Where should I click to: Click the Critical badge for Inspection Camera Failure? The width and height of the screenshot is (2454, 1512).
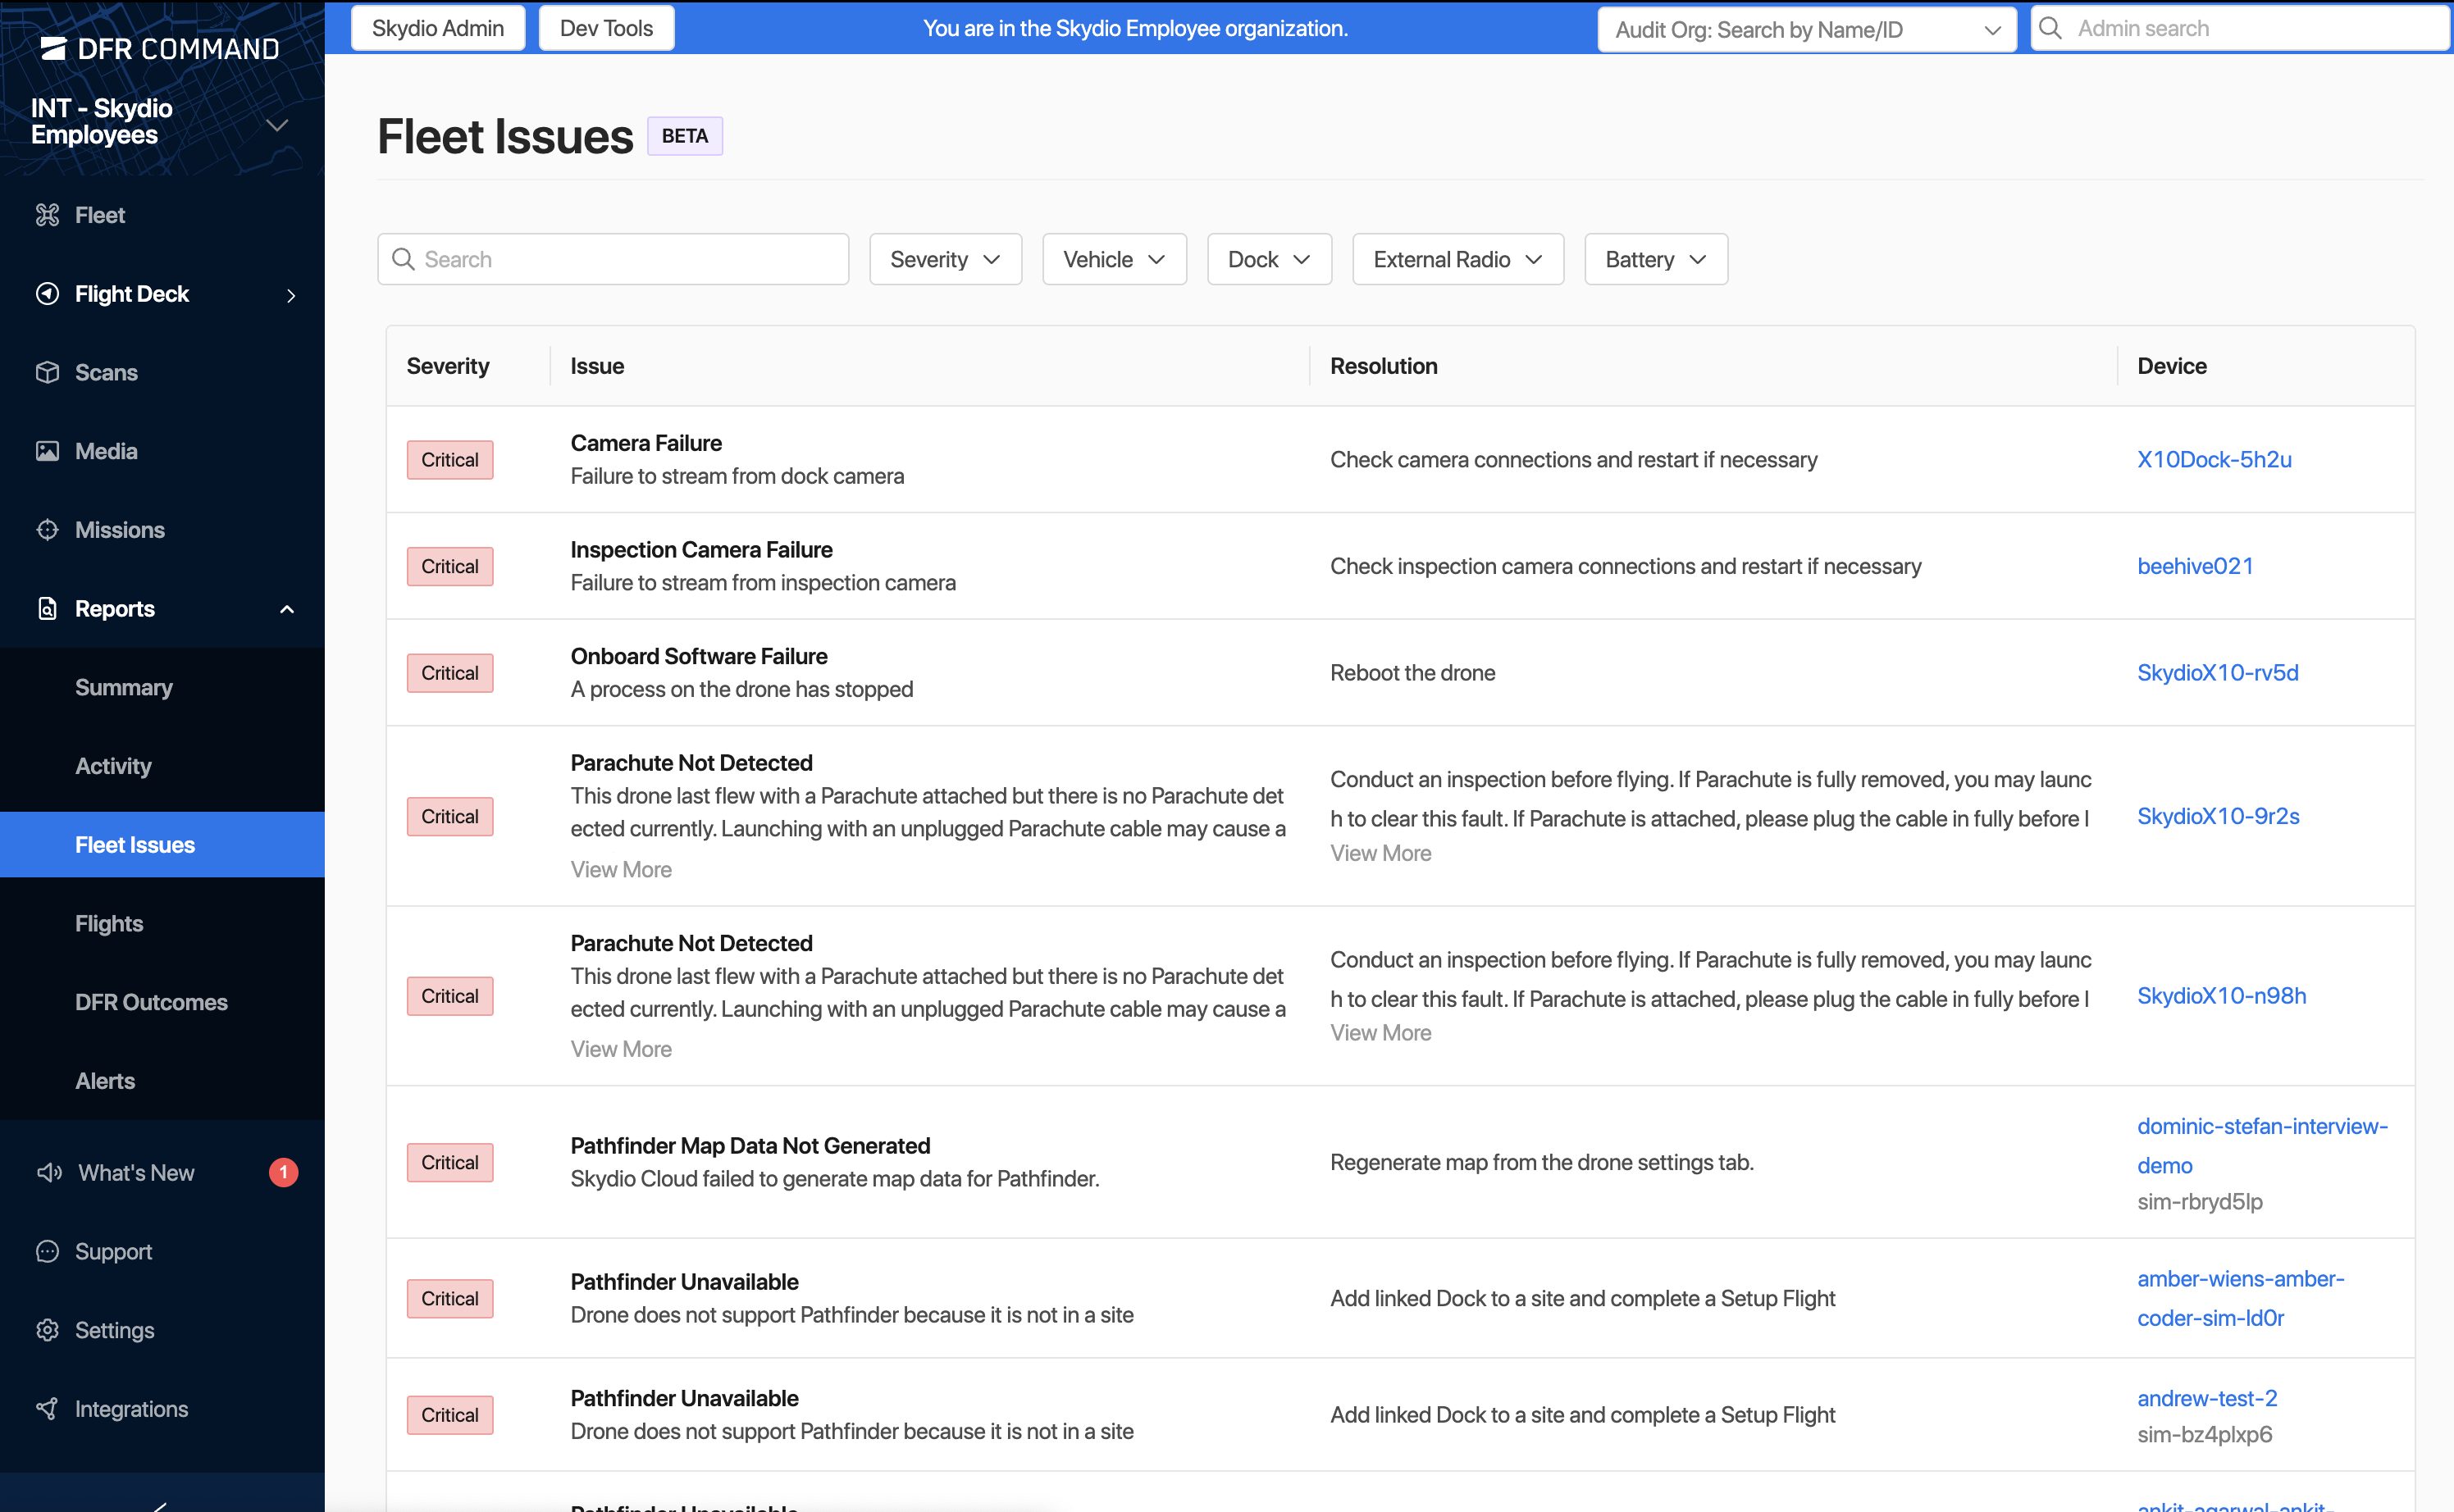coord(450,566)
